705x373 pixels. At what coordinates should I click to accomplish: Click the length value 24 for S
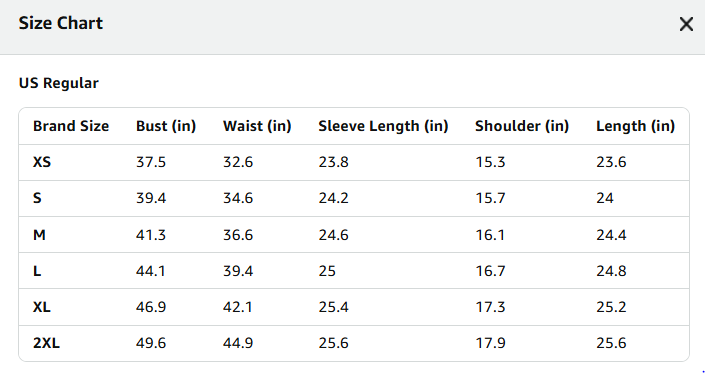(605, 198)
